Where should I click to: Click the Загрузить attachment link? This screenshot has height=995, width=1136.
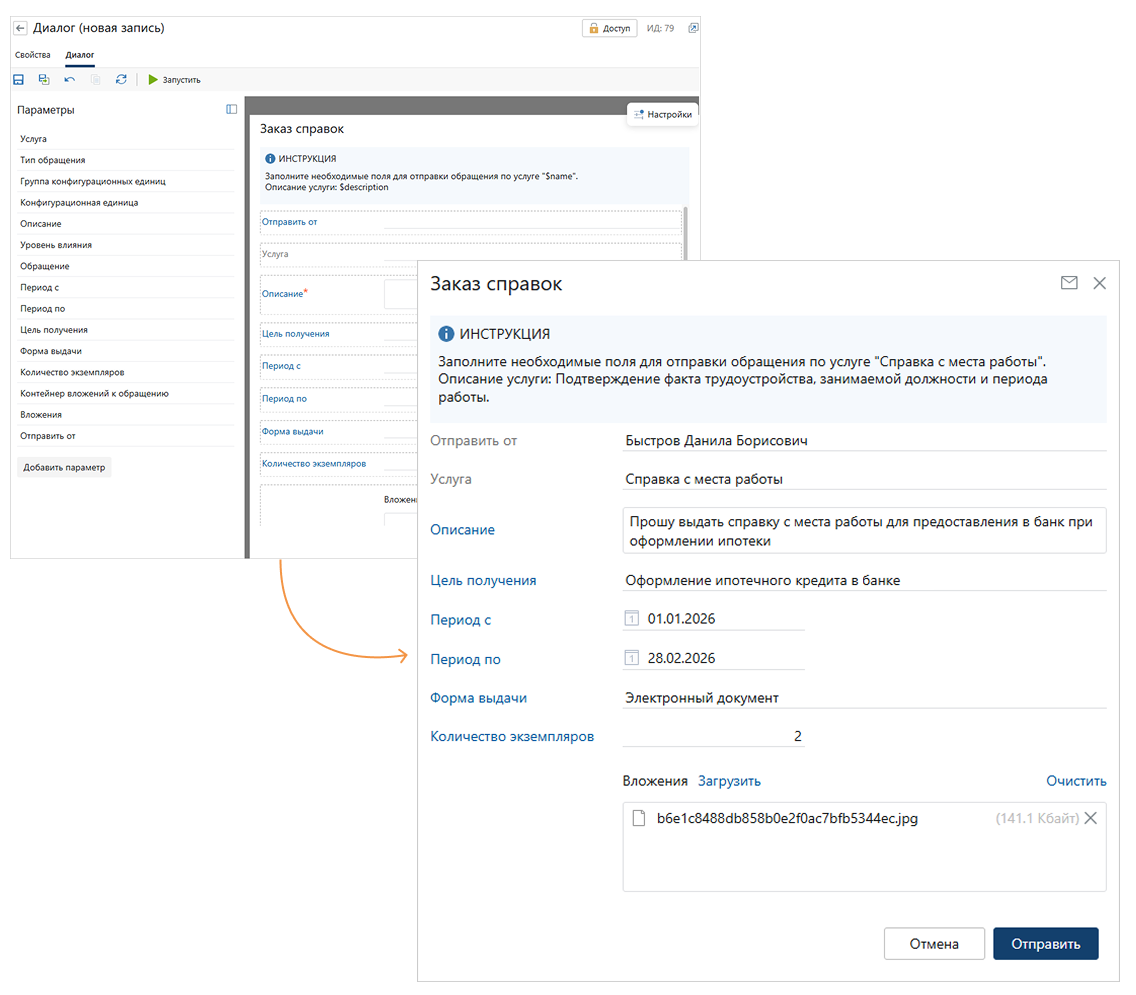[x=729, y=781]
